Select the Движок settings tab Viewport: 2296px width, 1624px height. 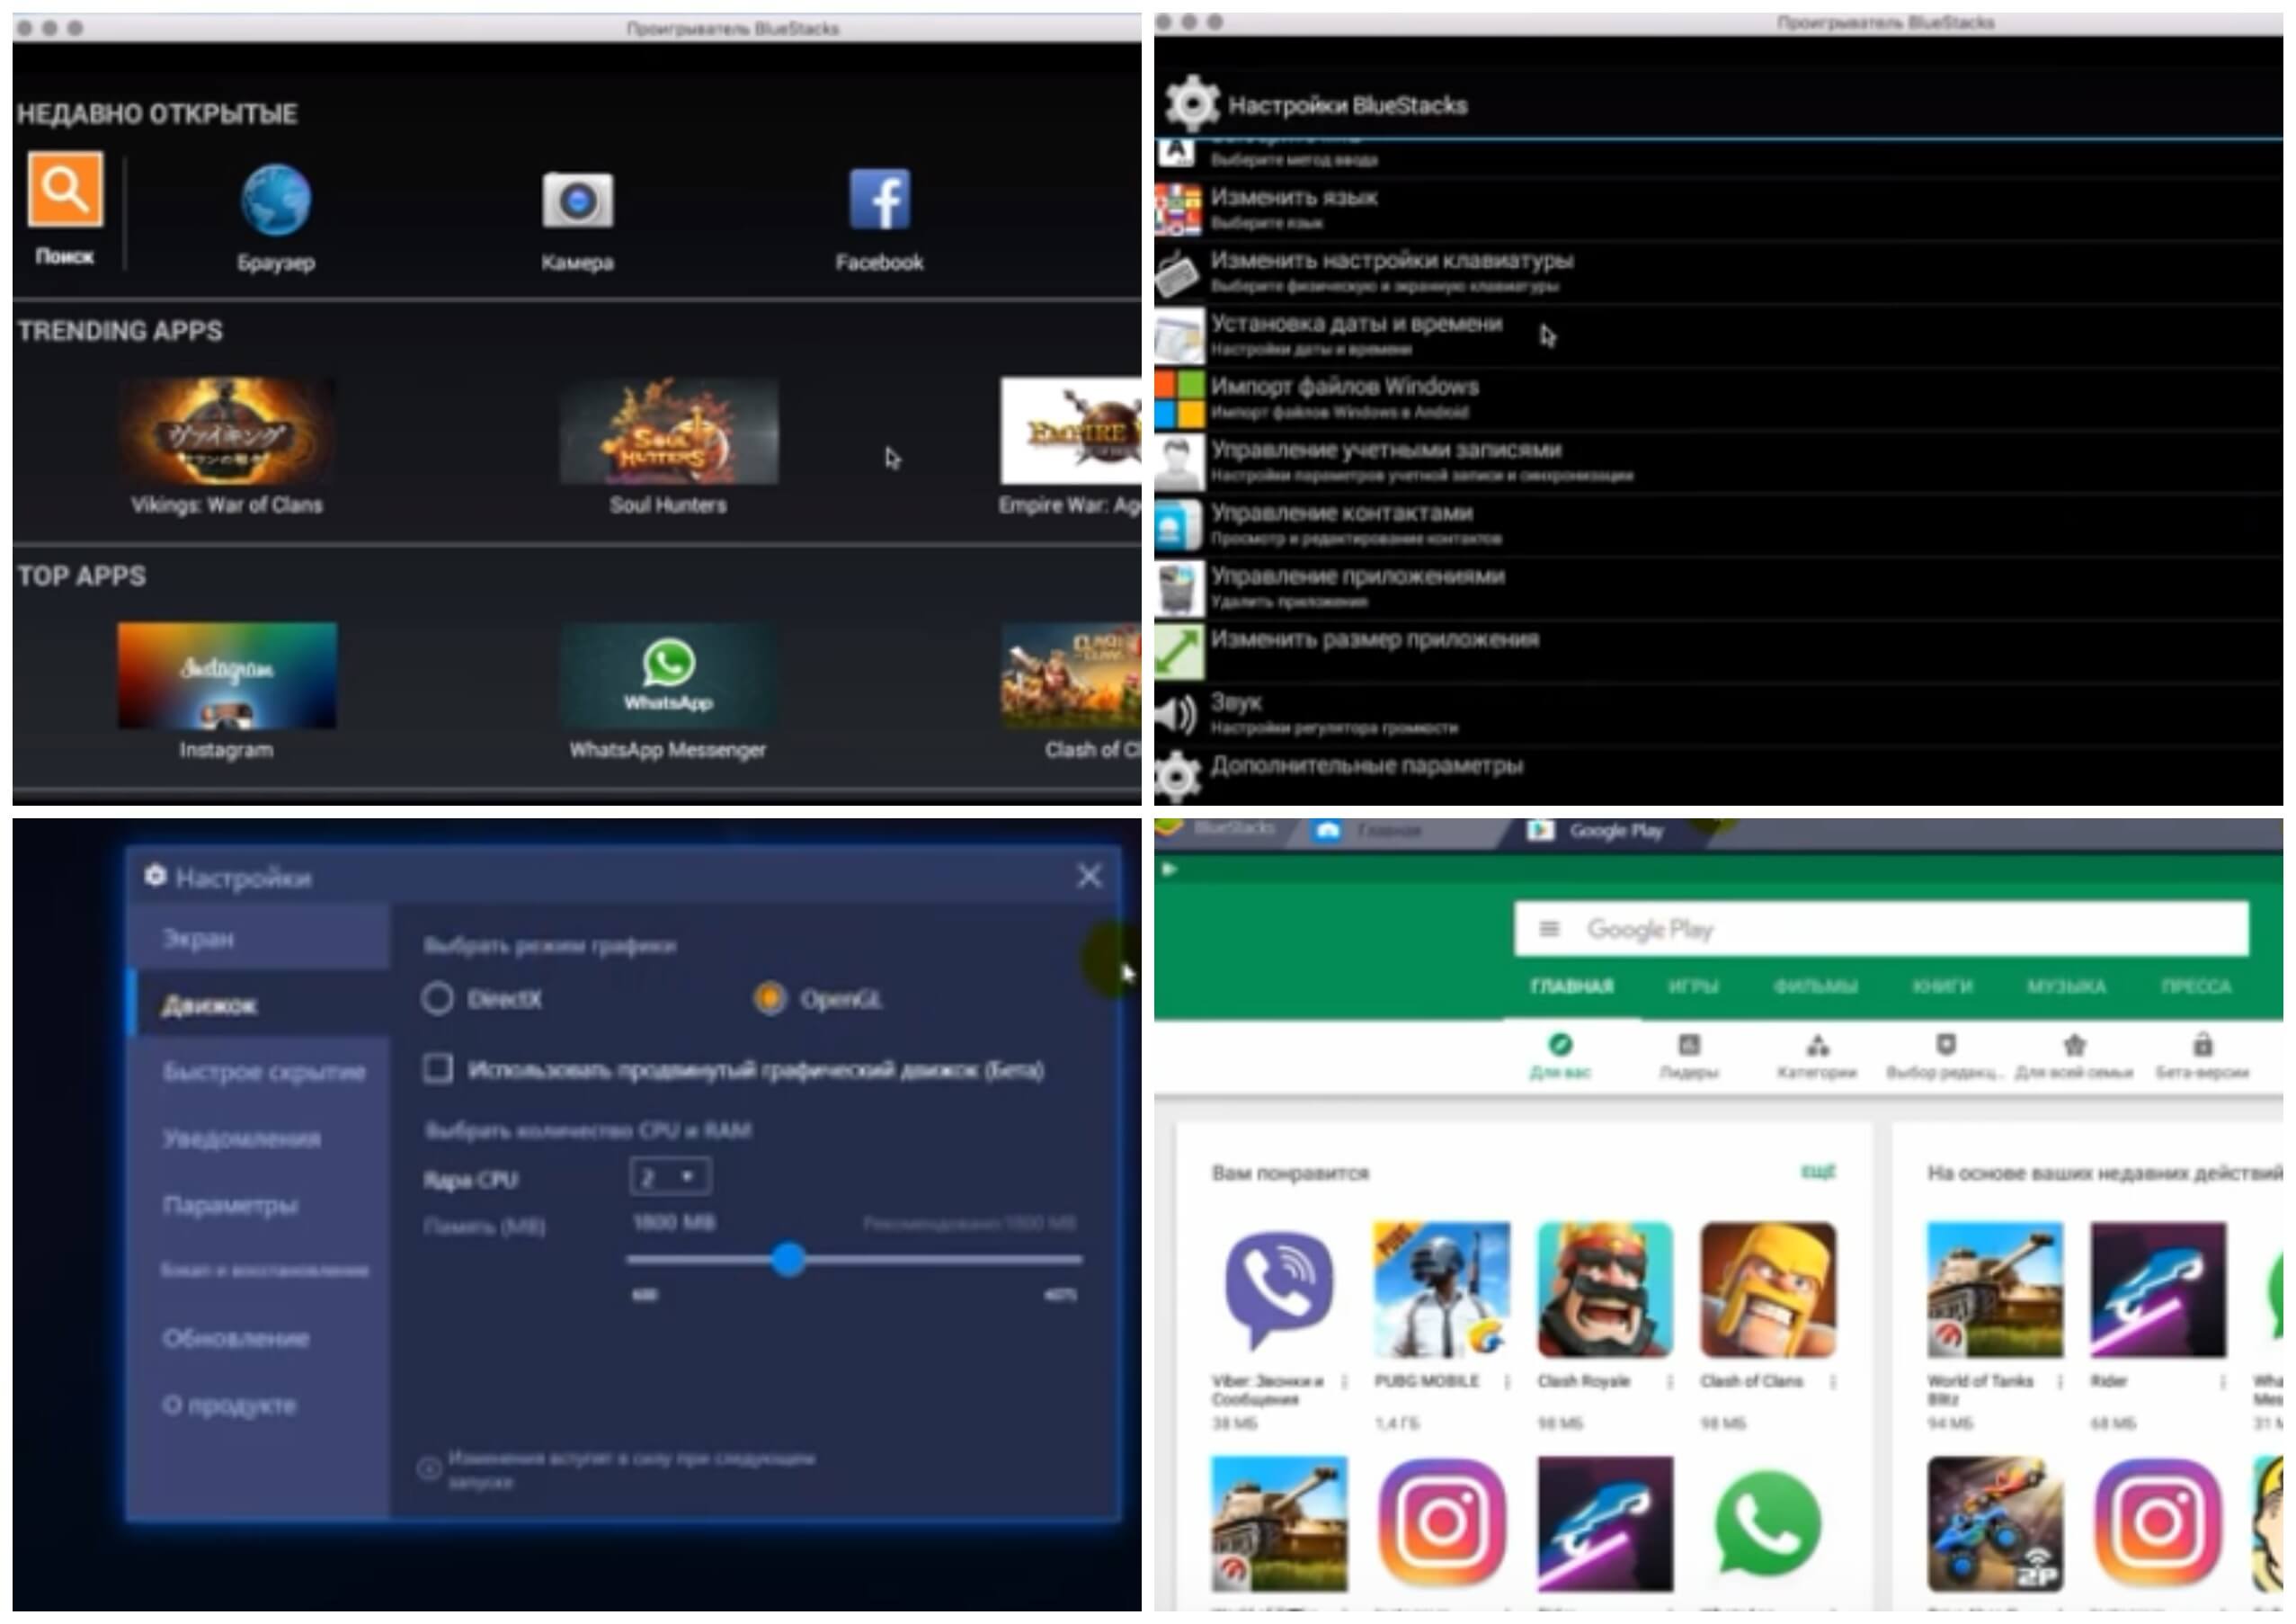pos(259,1004)
